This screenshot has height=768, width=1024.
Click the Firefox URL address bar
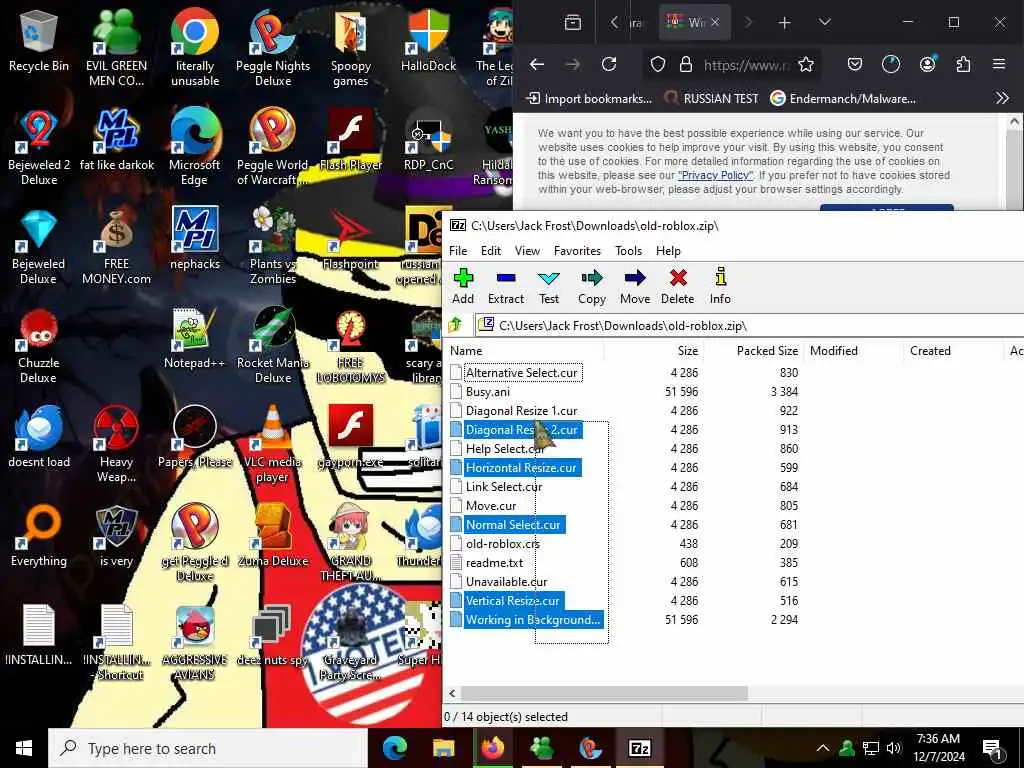point(746,65)
